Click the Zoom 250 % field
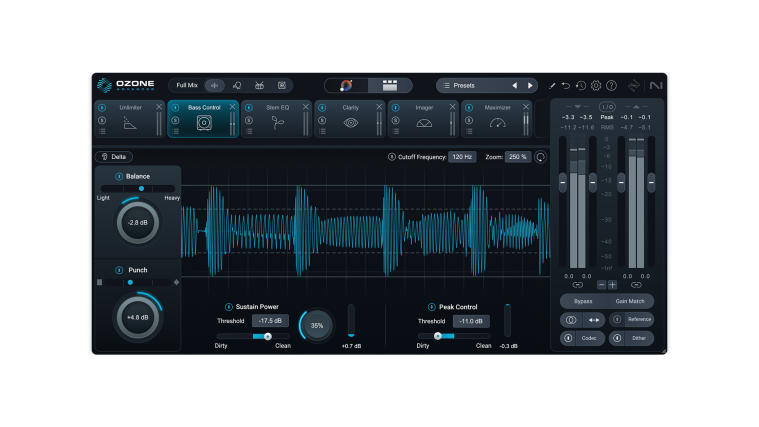The image size is (759, 427). point(517,157)
